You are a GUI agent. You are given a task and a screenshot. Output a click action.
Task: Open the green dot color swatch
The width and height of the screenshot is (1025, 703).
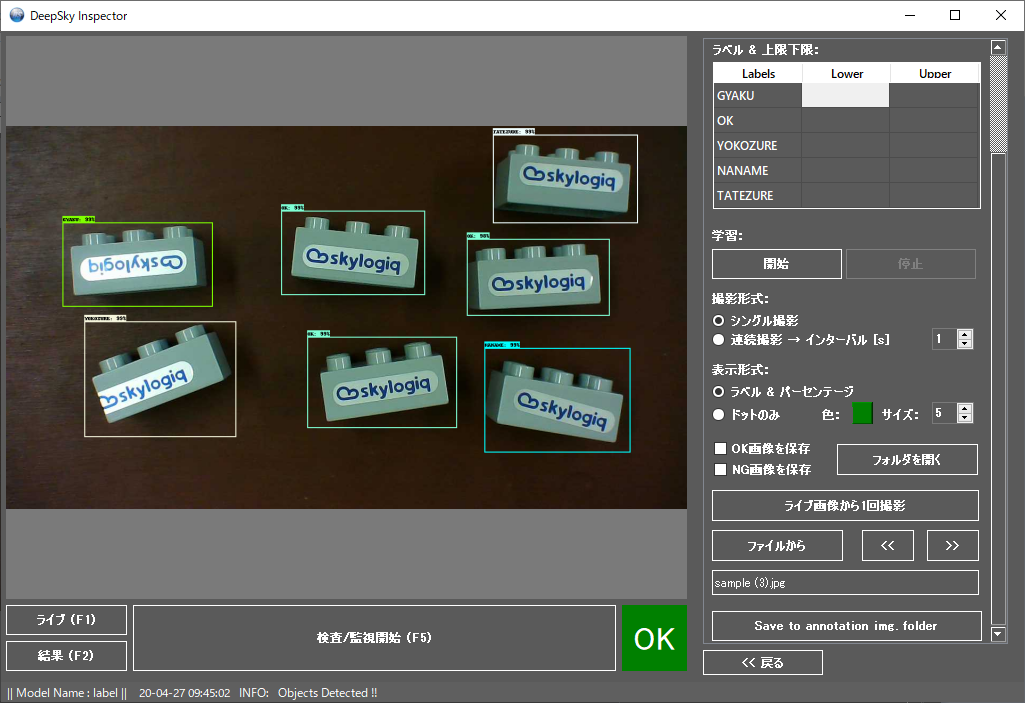pos(862,413)
